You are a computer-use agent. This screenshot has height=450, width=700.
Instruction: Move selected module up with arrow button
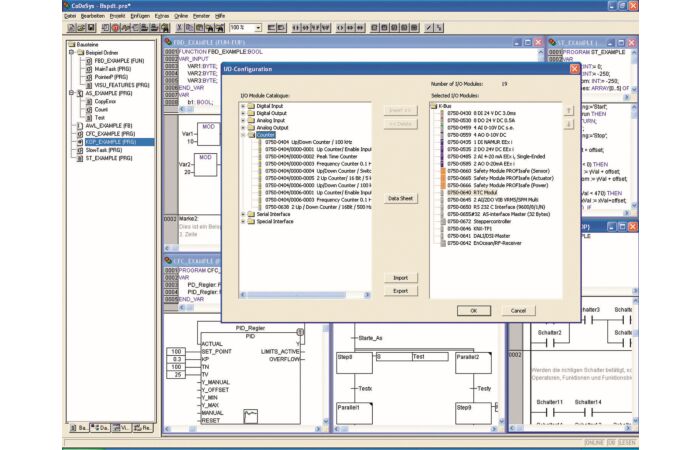point(569,111)
